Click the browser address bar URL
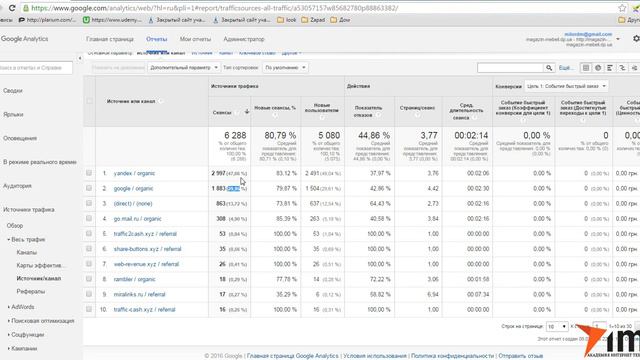The image size is (640, 360). pyautogui.click(x=214, y=8)
